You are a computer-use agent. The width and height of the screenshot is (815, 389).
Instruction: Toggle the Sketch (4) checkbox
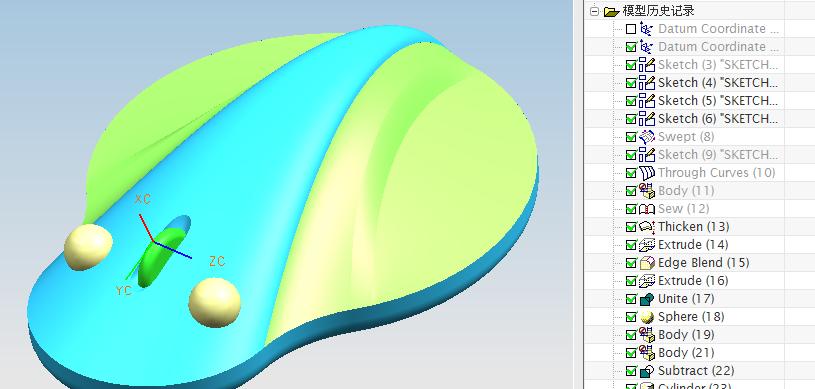(x=631, y=83)
